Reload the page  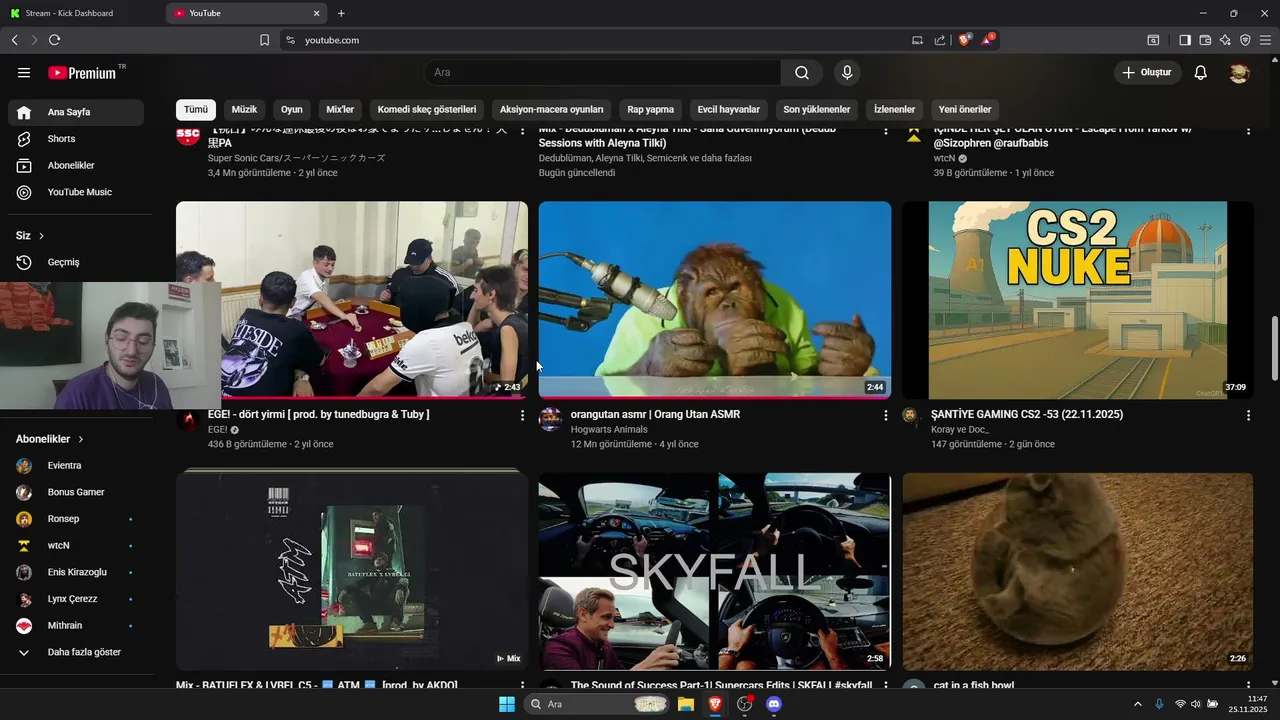pyautogui.click(x=55, y=40)
